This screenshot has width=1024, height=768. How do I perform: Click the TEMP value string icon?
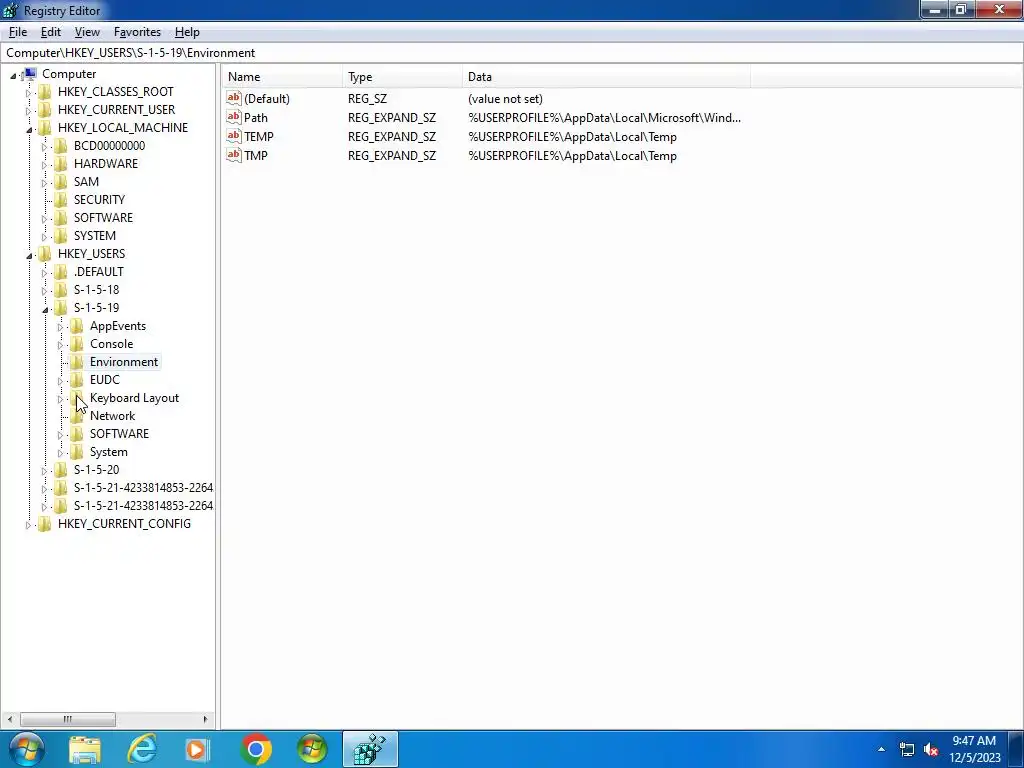234,136
